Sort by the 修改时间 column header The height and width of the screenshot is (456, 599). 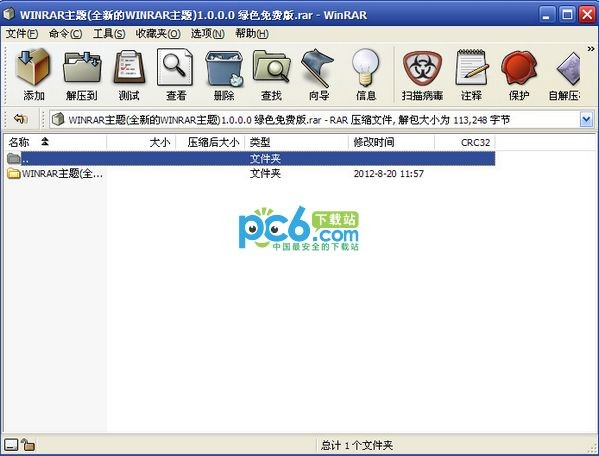(x=391, y=142)
